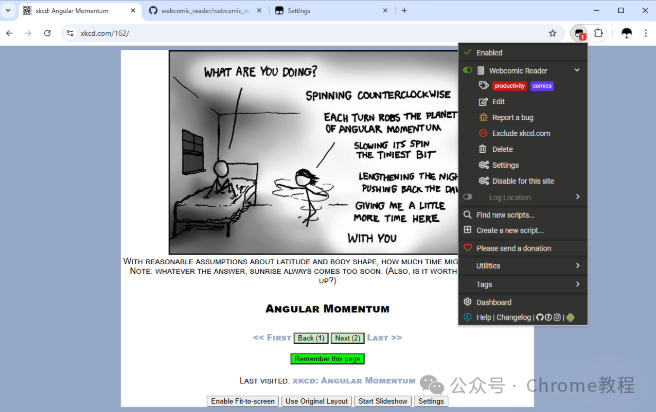The width and height of the screenshot is (656, 412).
Task: Click the script Settings gears icon
Action: tap(484, 165)
